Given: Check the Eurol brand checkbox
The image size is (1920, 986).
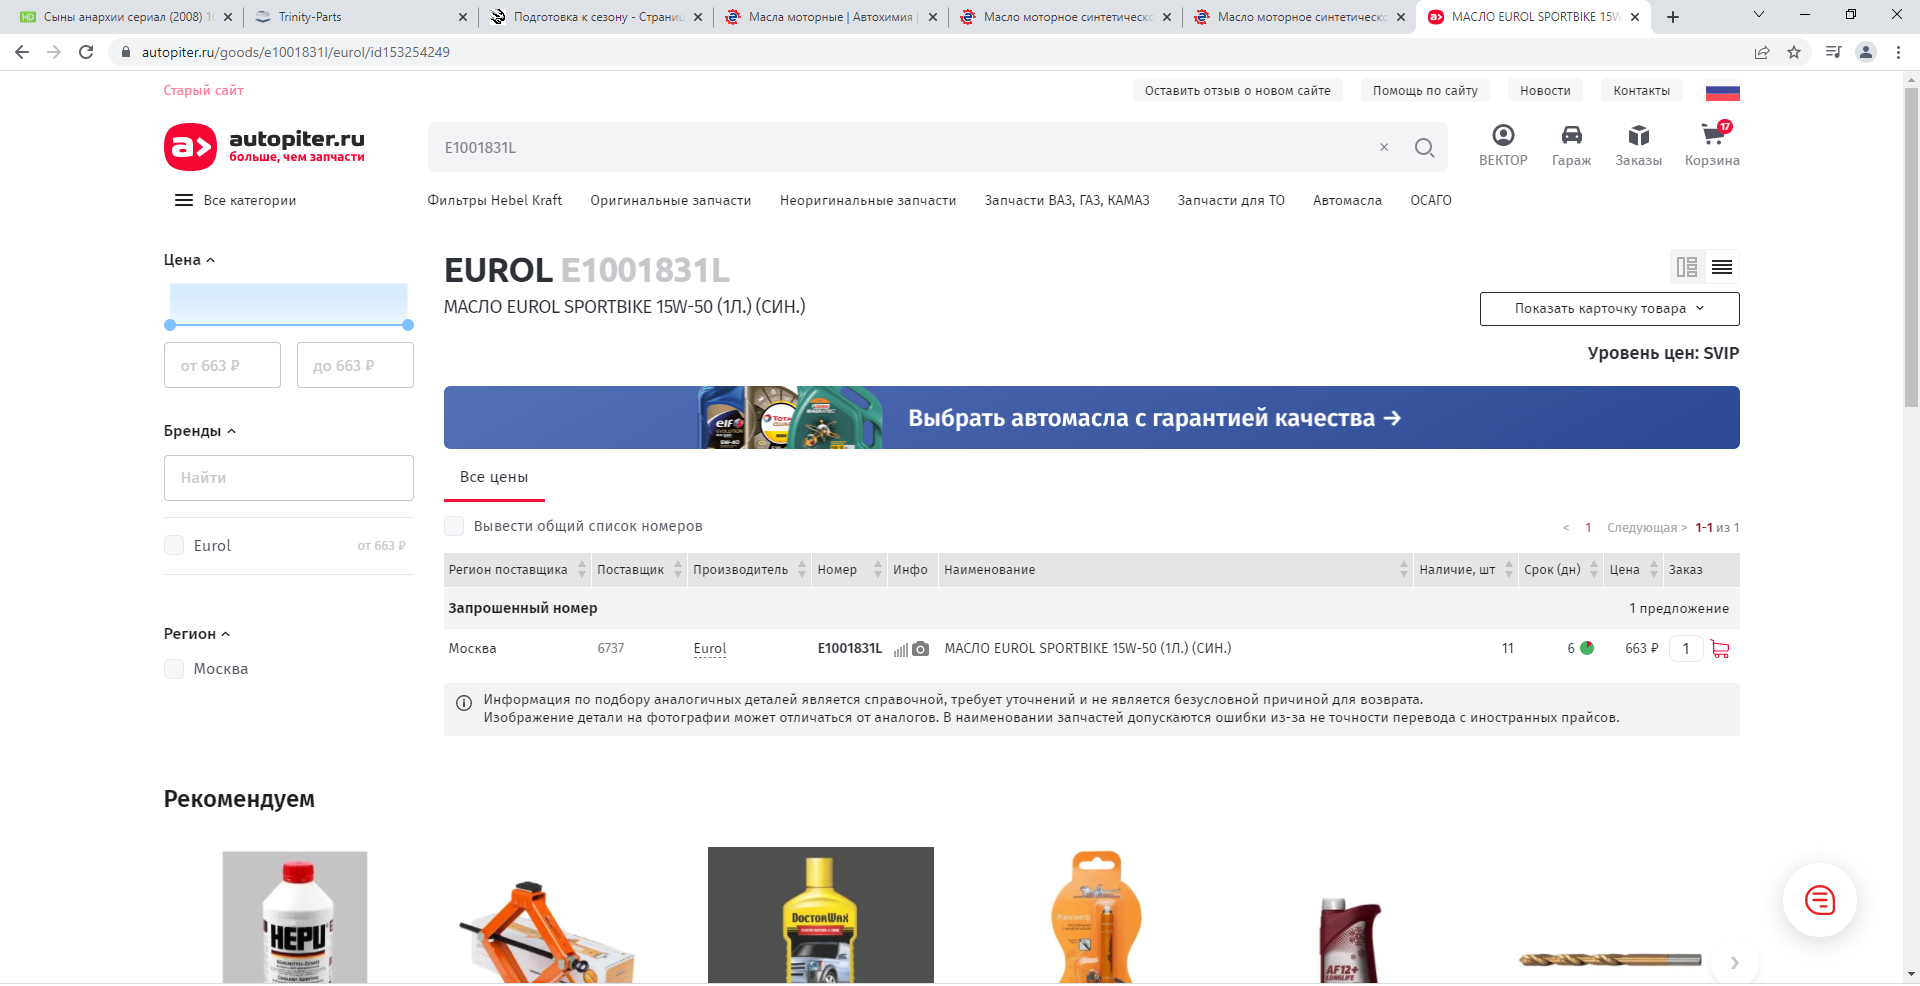Looking at the screenshot, I should [x=174, y=545].
